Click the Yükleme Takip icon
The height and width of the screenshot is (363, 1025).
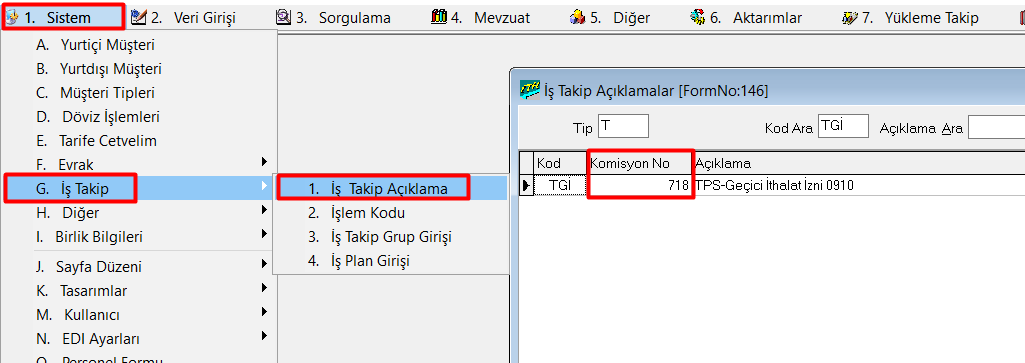pos(850,18)
